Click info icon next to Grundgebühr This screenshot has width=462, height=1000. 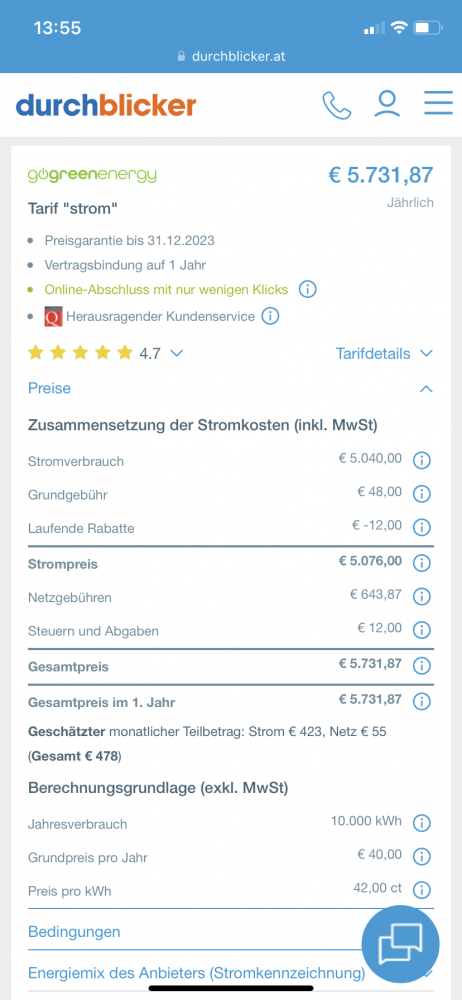tap(422, 493)
